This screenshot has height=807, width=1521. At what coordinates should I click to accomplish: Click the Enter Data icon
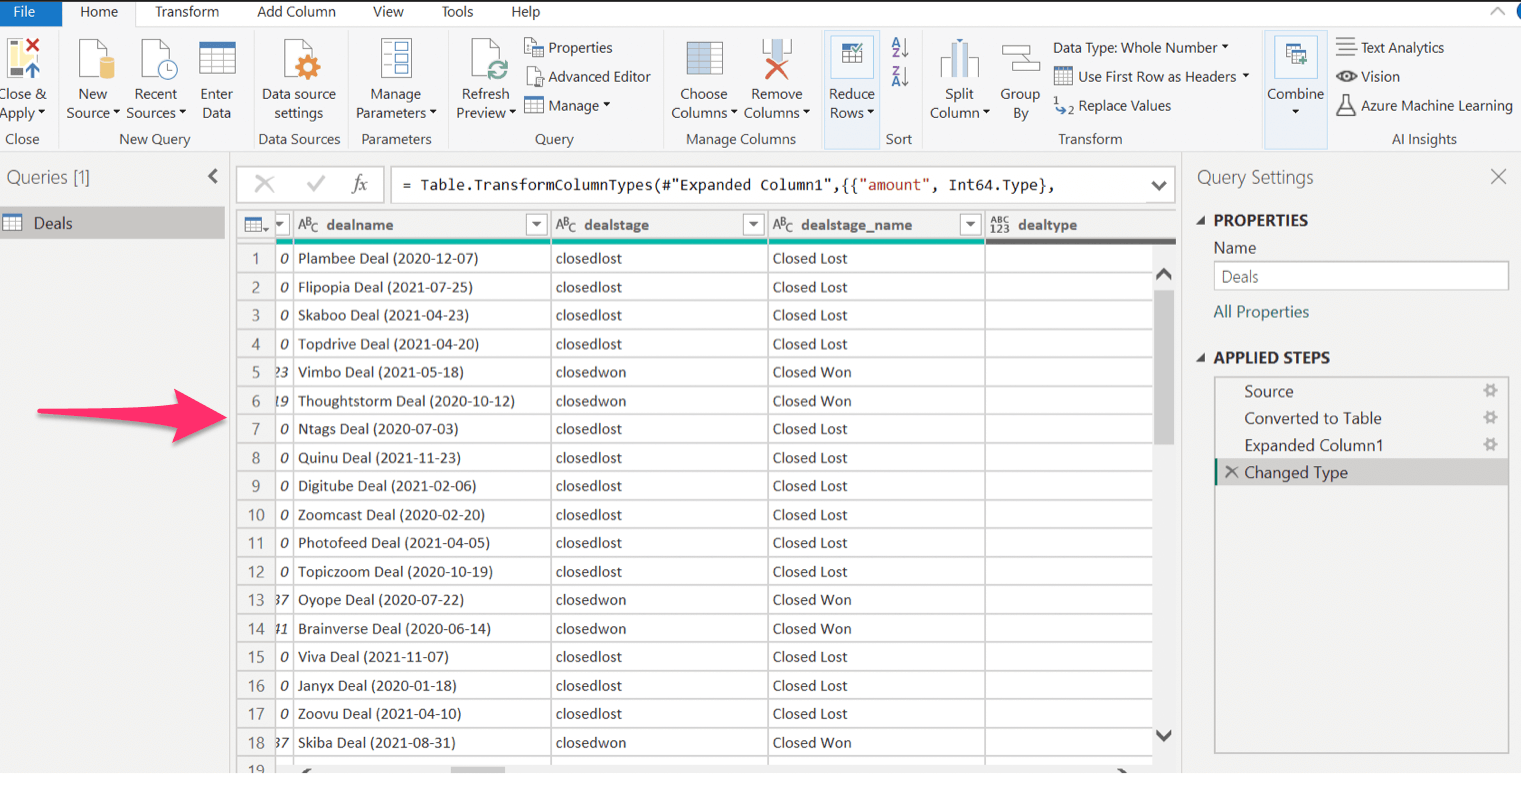click(x=217, y=59)
